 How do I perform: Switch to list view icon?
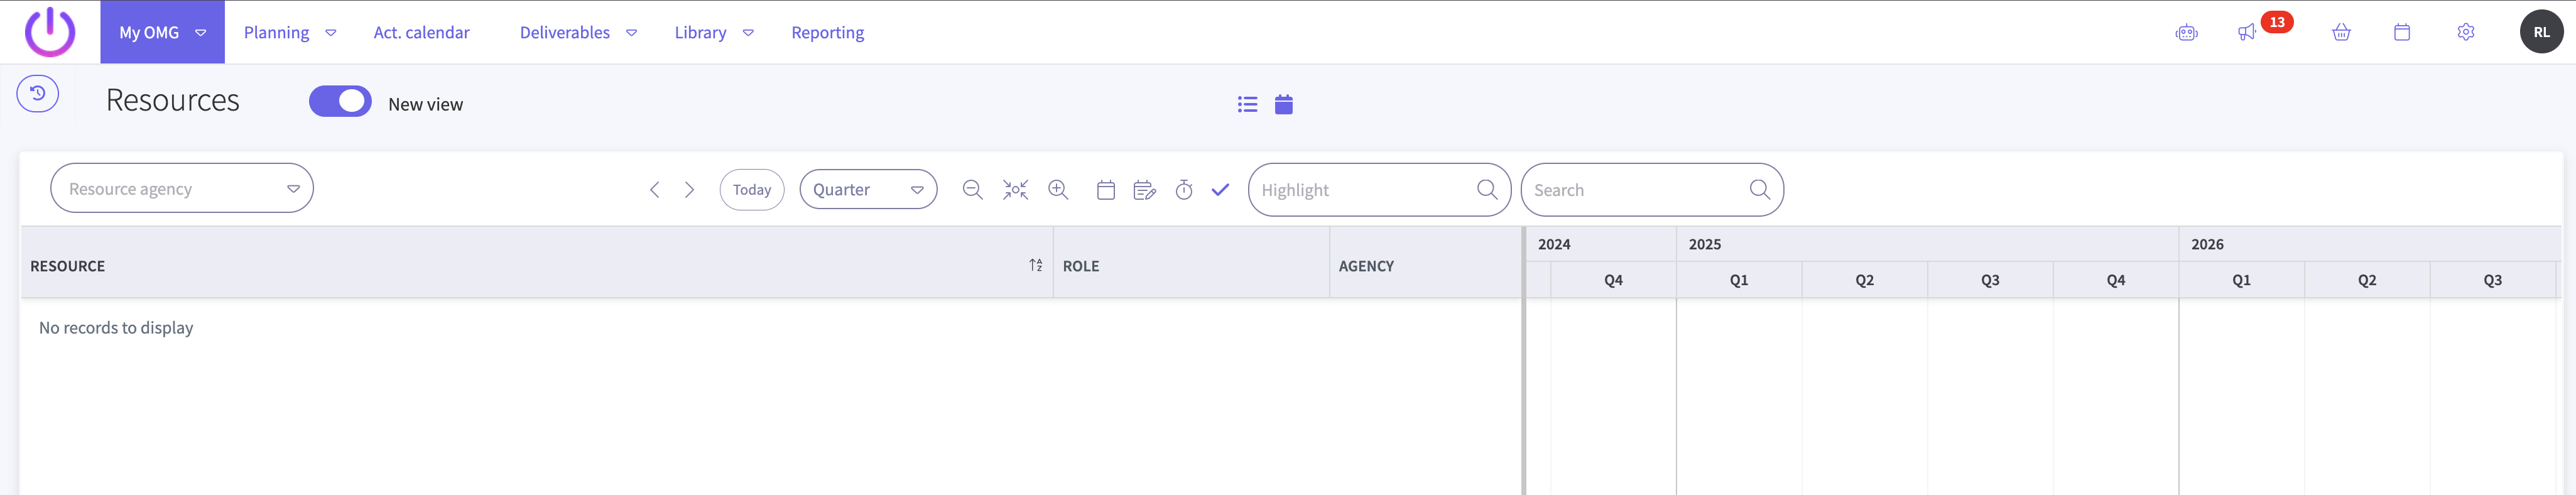(1247, 104)
